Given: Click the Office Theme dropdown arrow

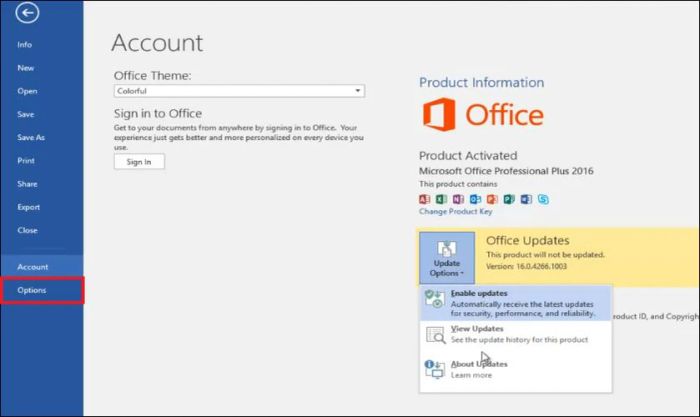Looking at the screenshot, I should [x=358, y=91].
